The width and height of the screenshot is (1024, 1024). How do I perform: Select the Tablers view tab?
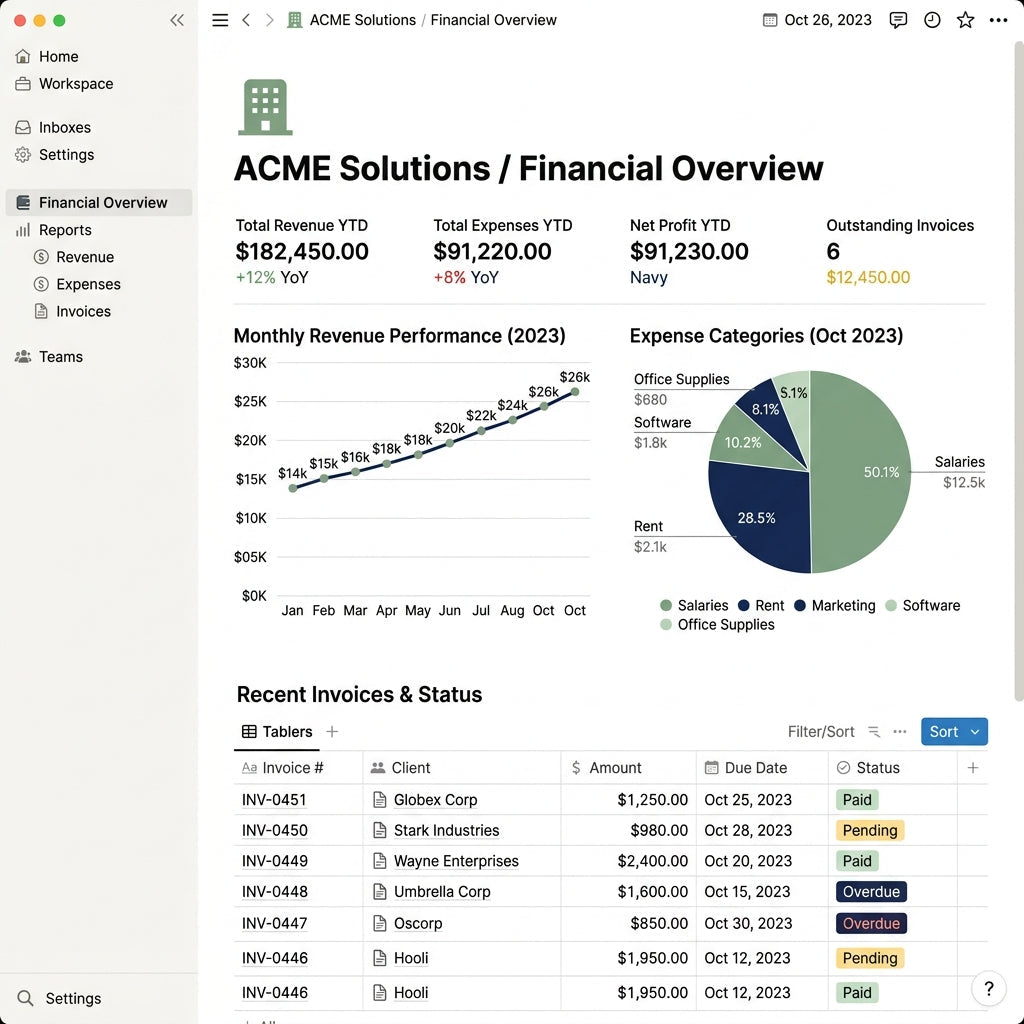click(277, 732)
